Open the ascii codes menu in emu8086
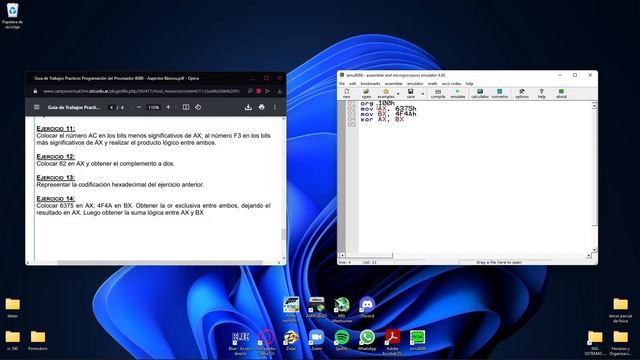Image resolution: width=640 pixels, height=360 pixels. (451, 84)
